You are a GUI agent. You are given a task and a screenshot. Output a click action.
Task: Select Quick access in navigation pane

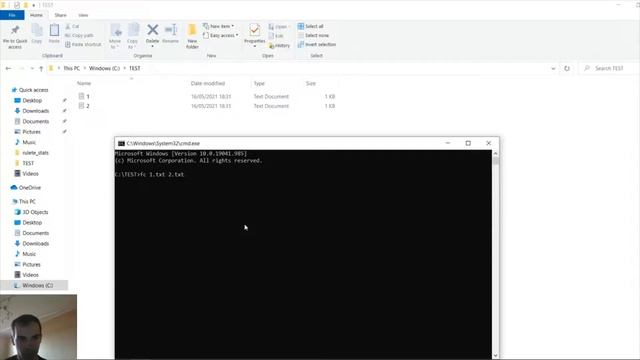coord(33,90)
